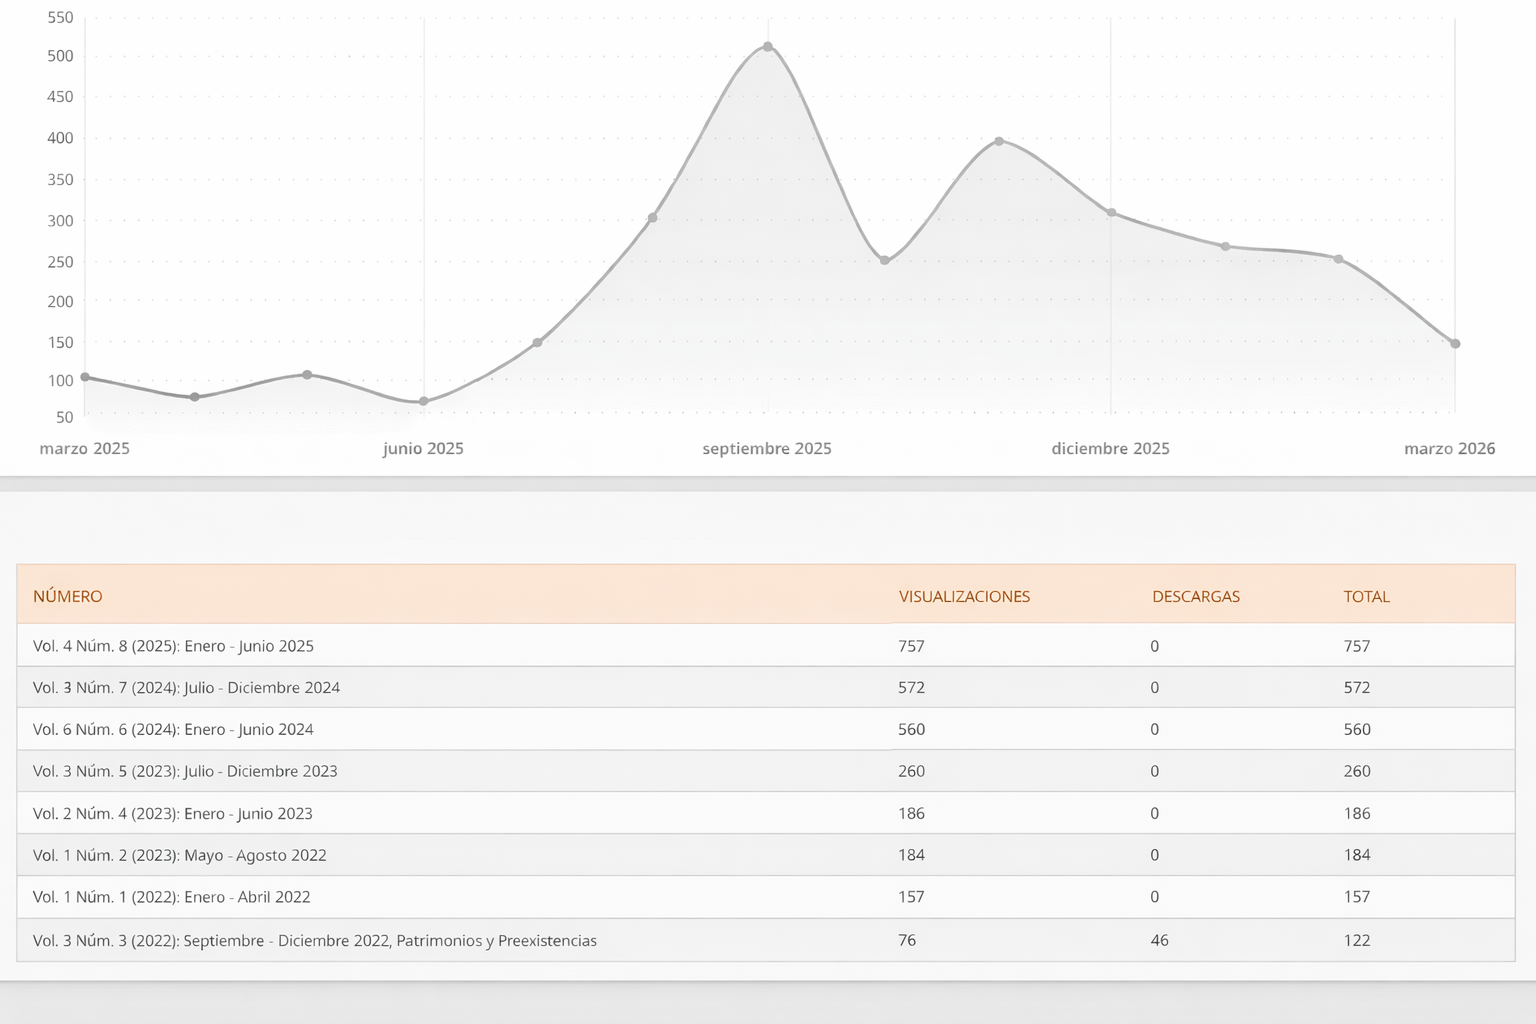Click the DESCARGAS column header
This screenshot has height=1024, width=1536.
(x=1195, y=596)
